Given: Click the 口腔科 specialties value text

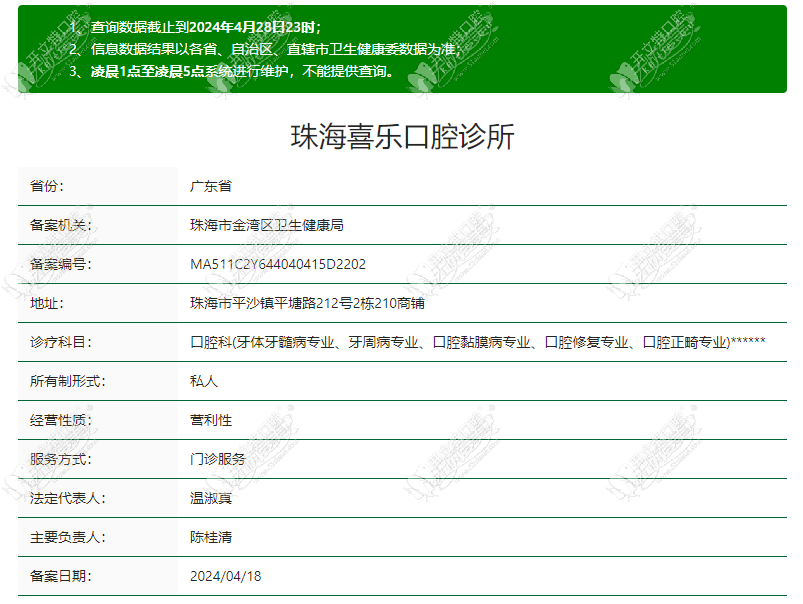Looking at the screenshot, I should tap(478, 342).
